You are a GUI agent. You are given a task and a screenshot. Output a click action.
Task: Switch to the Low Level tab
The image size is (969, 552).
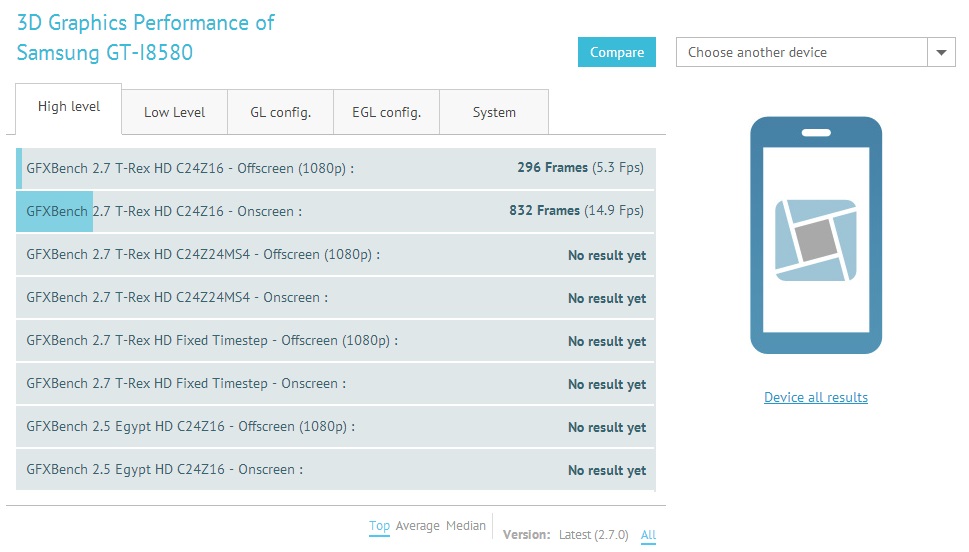pyautogui.click(x=174, y=112)
